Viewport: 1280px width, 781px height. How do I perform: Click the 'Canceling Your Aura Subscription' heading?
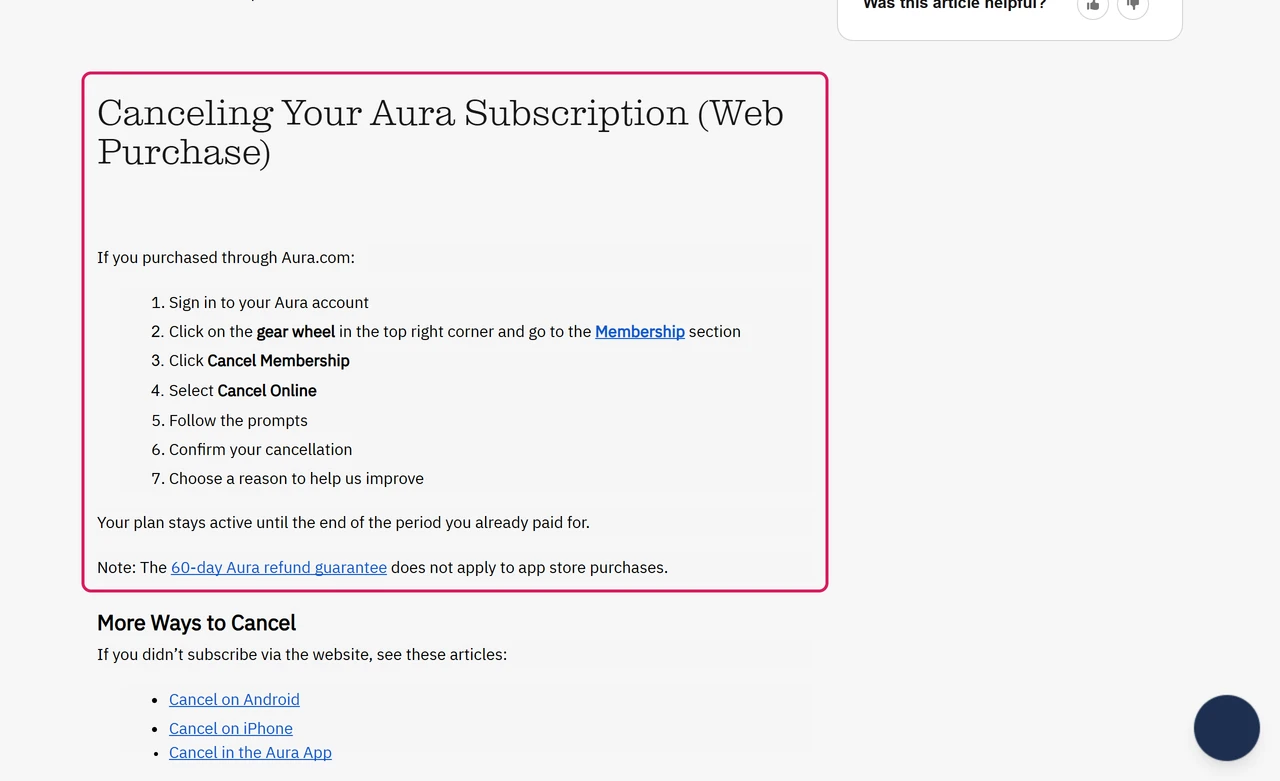[x=440, y=132]
